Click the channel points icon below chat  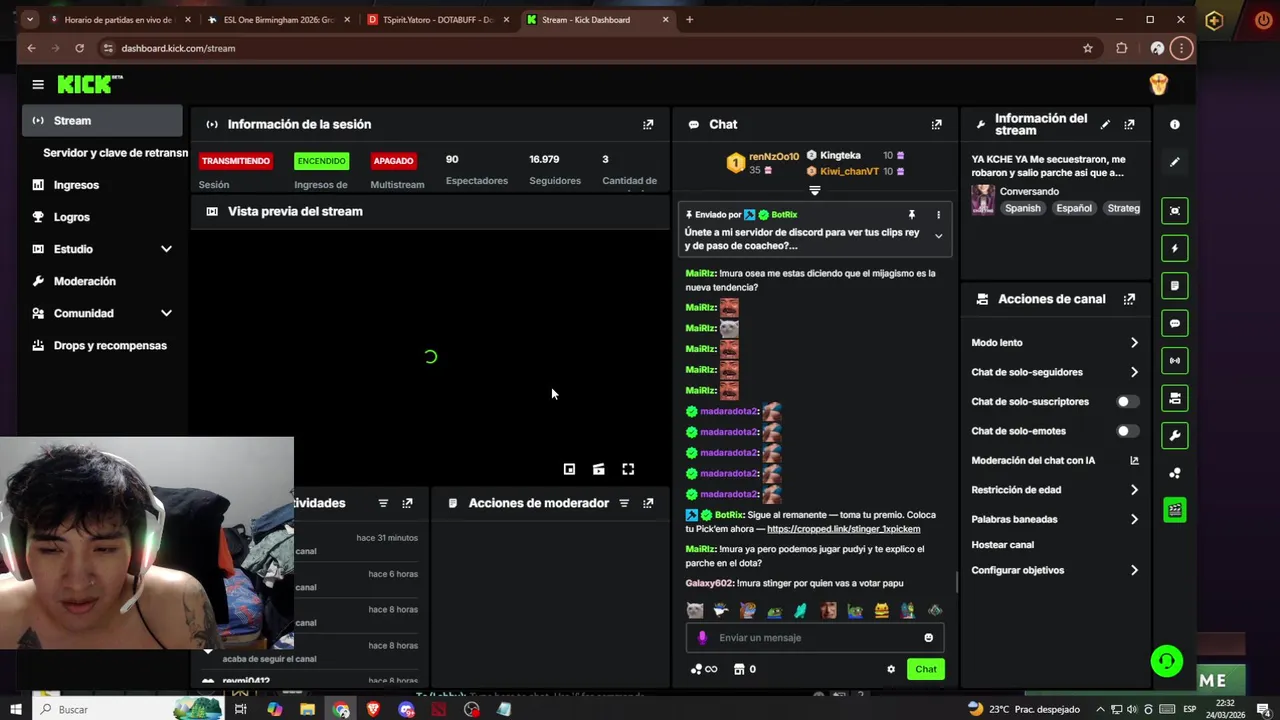coord(703,669)
